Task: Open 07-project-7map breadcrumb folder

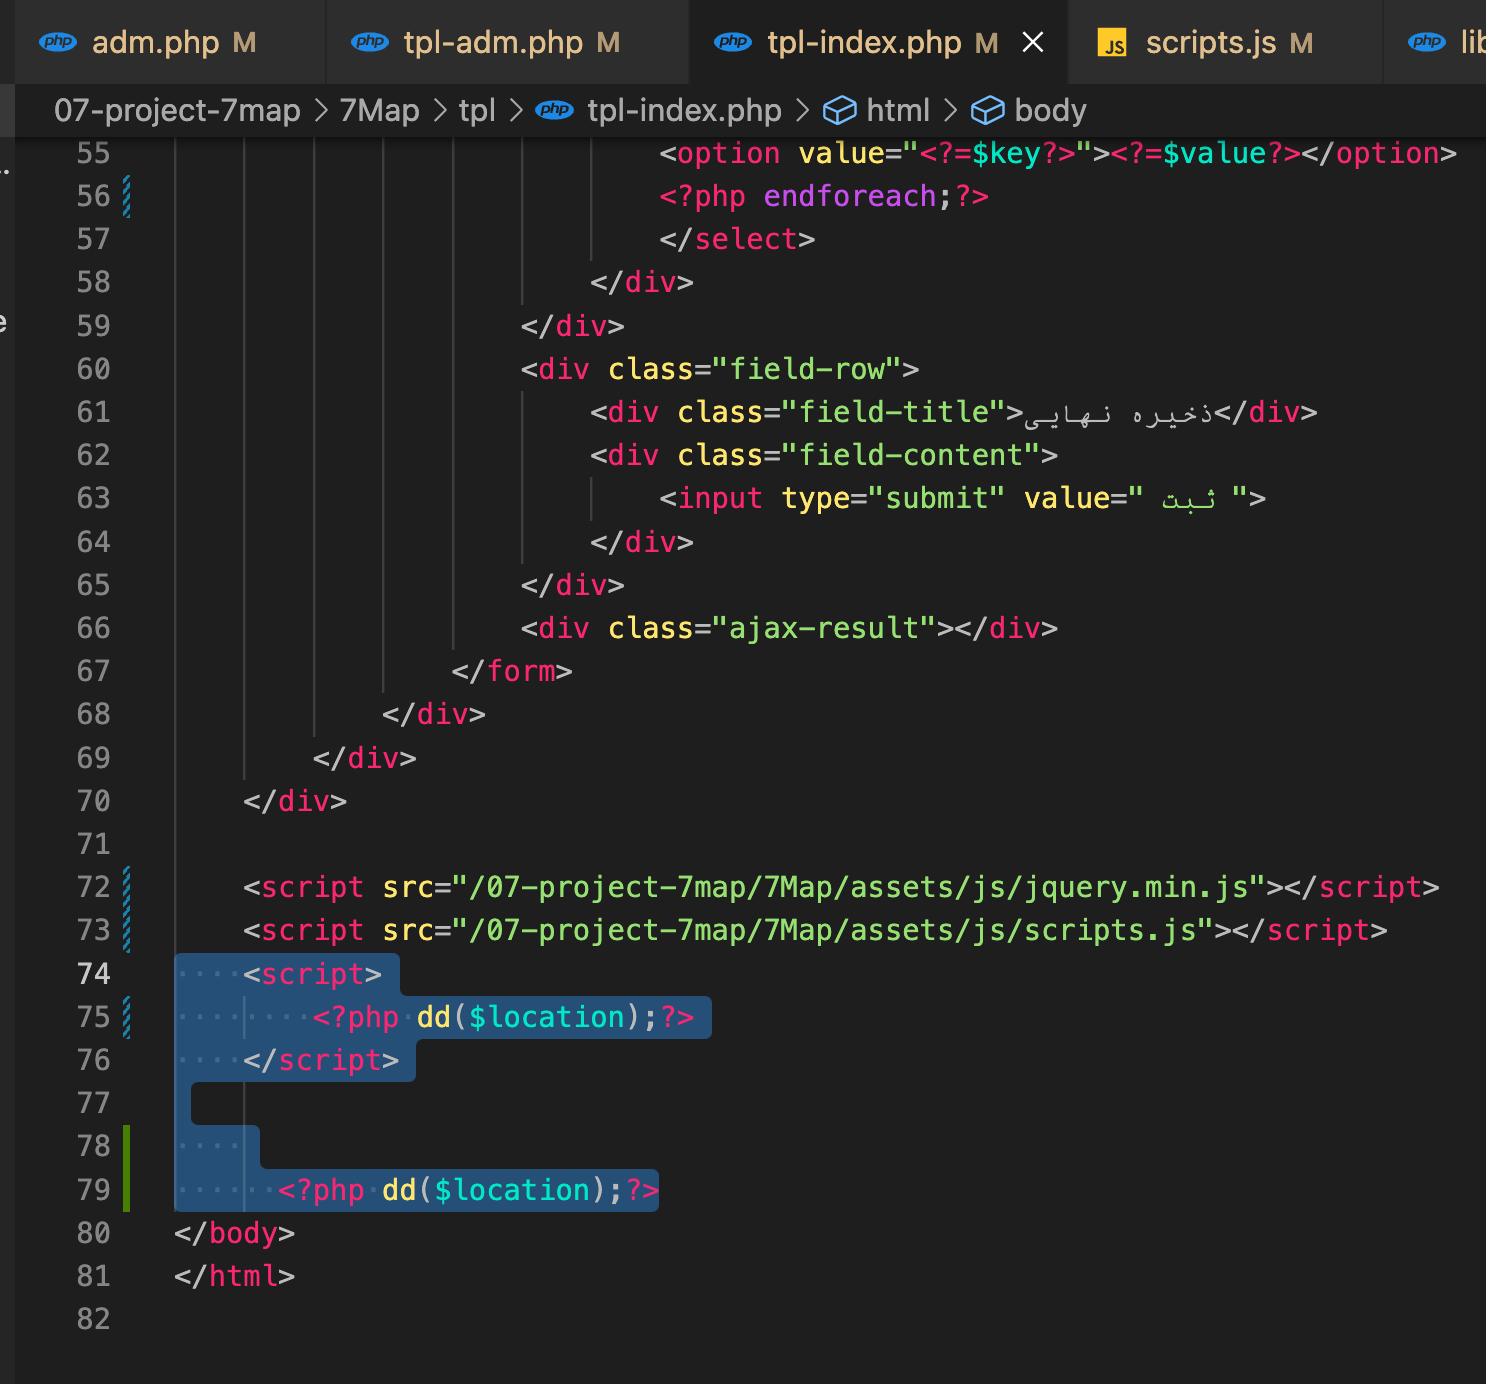Action: click(x=177, y=110)
